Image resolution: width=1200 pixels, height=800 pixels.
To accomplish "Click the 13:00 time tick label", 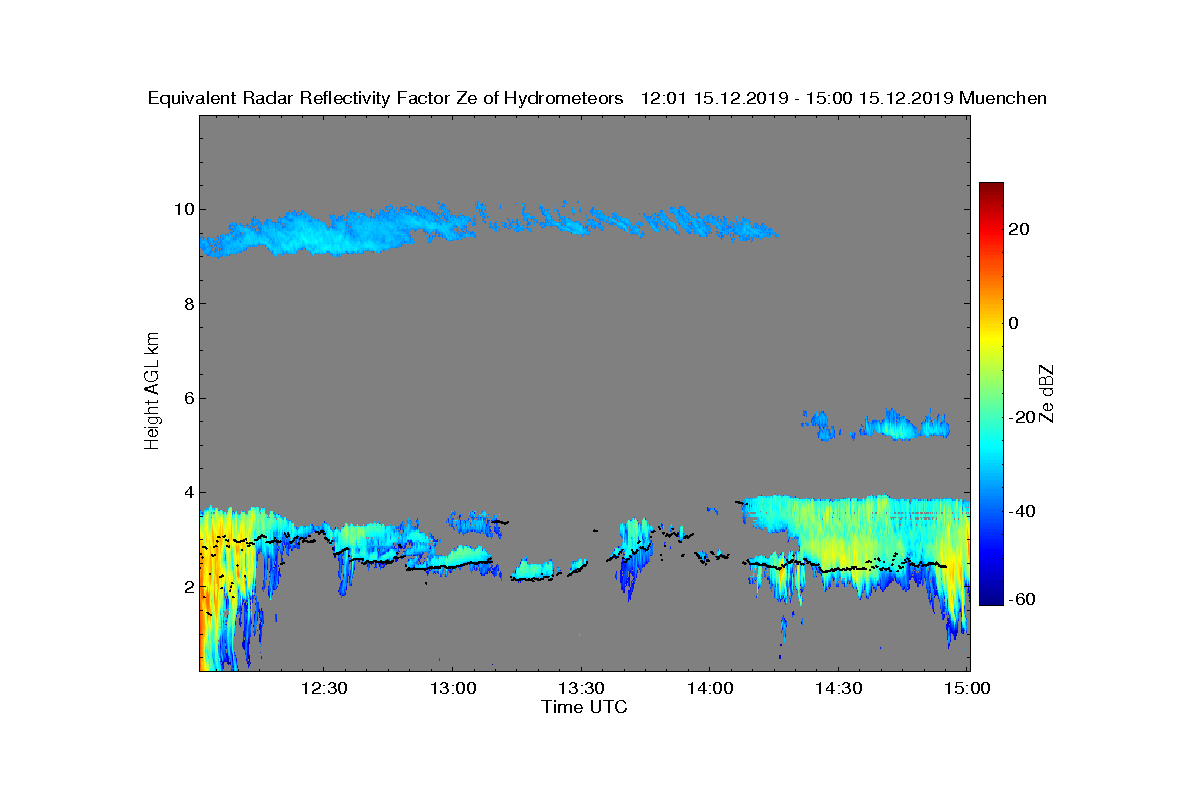I will tap(451, 688).
